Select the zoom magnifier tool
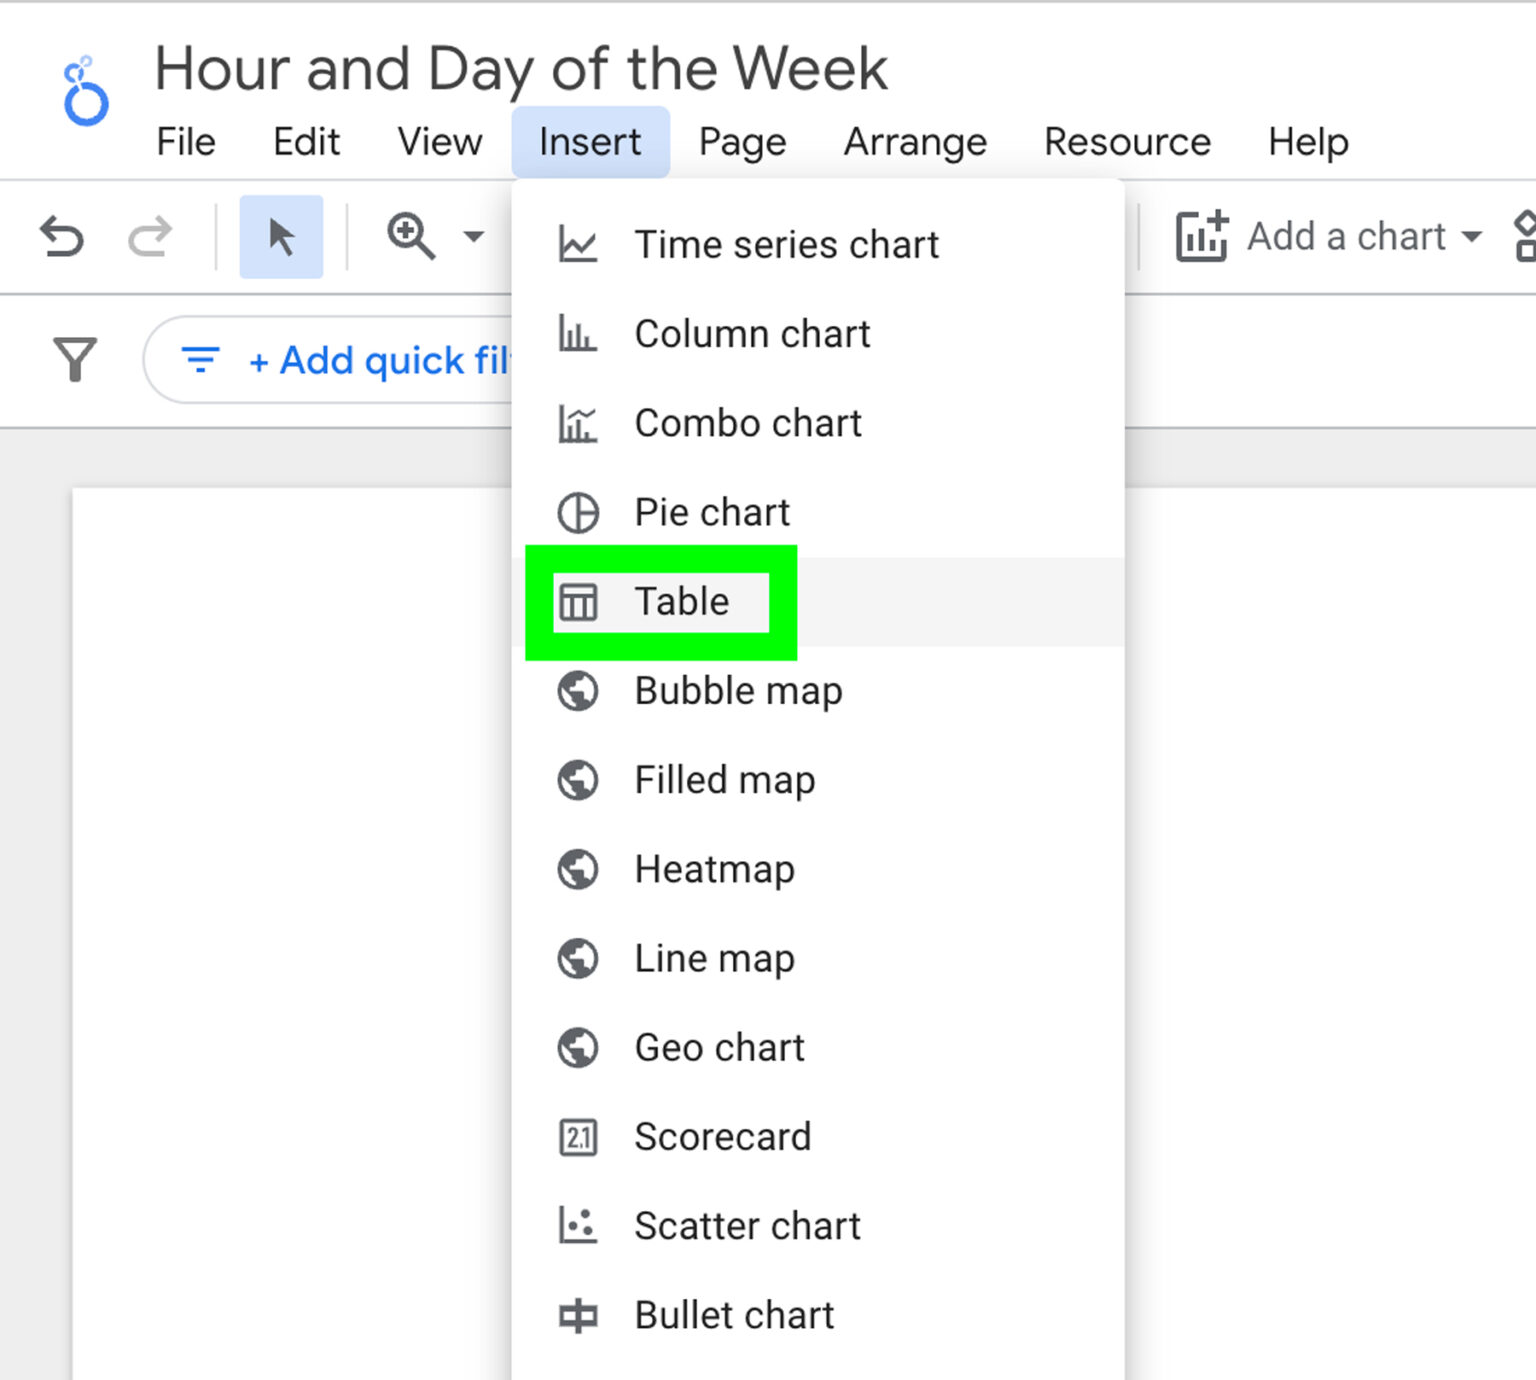 point(409,236)
